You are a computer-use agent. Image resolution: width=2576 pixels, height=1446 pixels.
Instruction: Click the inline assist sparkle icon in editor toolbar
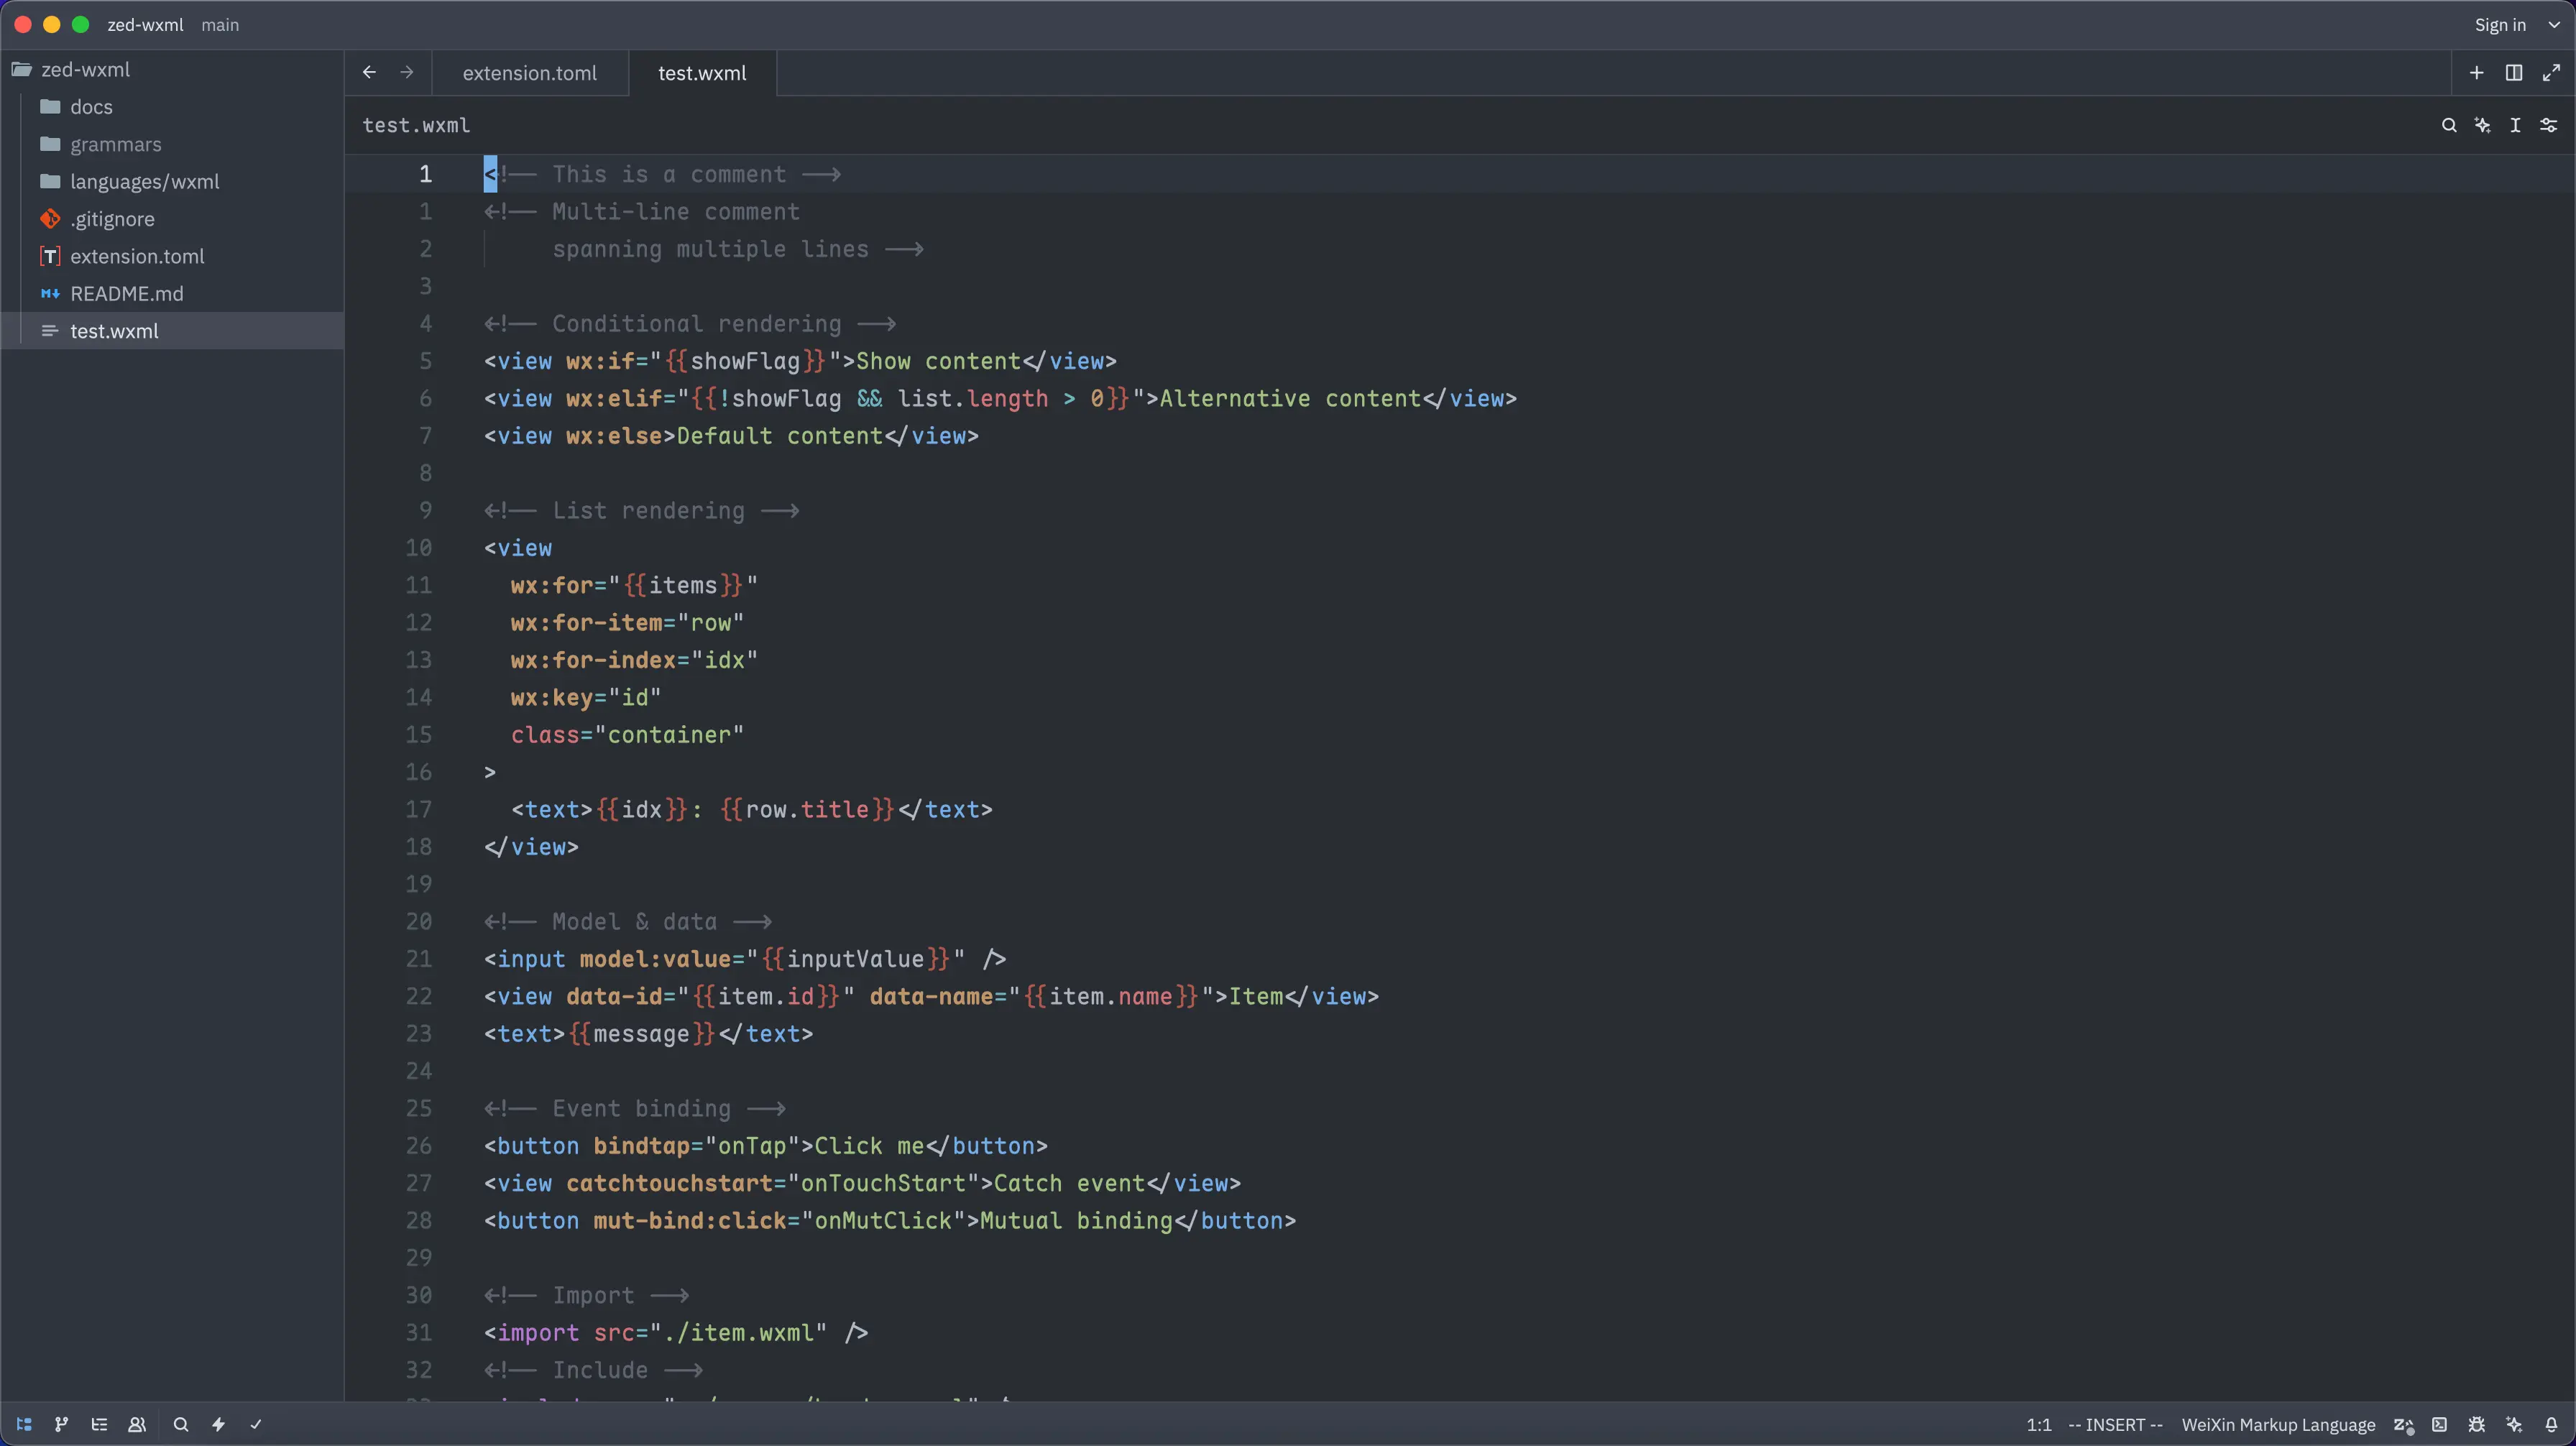pos(2482,125)
